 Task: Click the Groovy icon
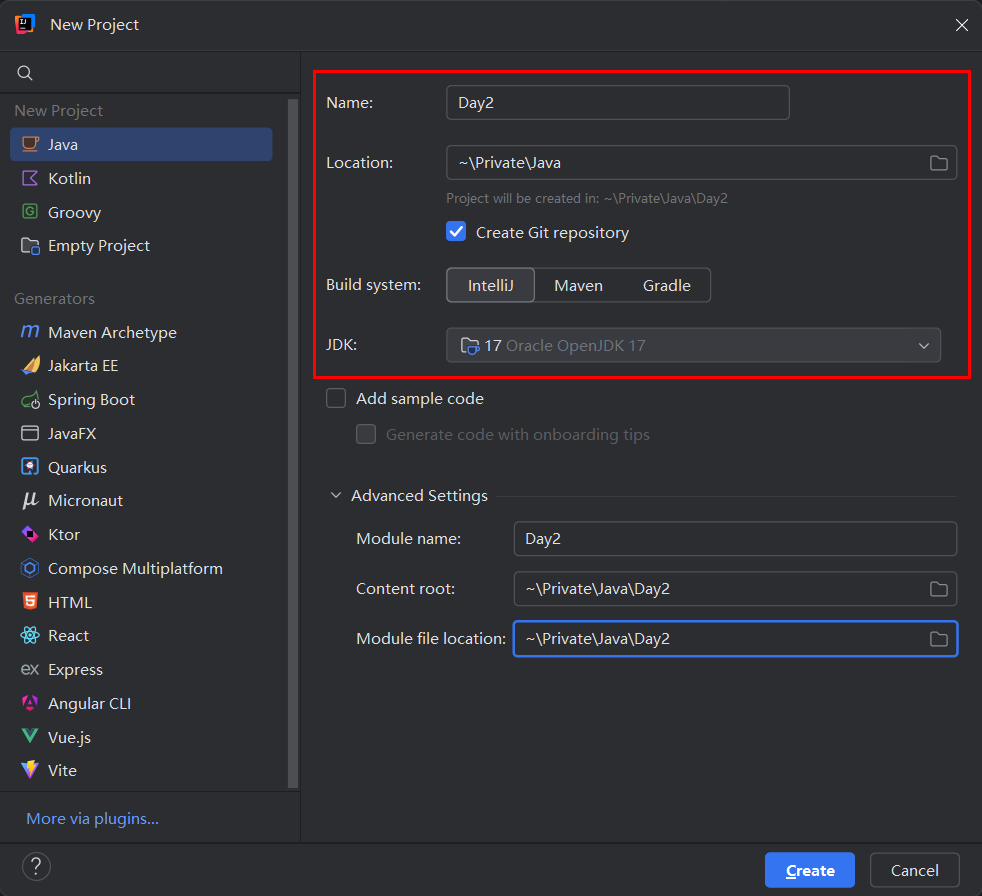30,212
